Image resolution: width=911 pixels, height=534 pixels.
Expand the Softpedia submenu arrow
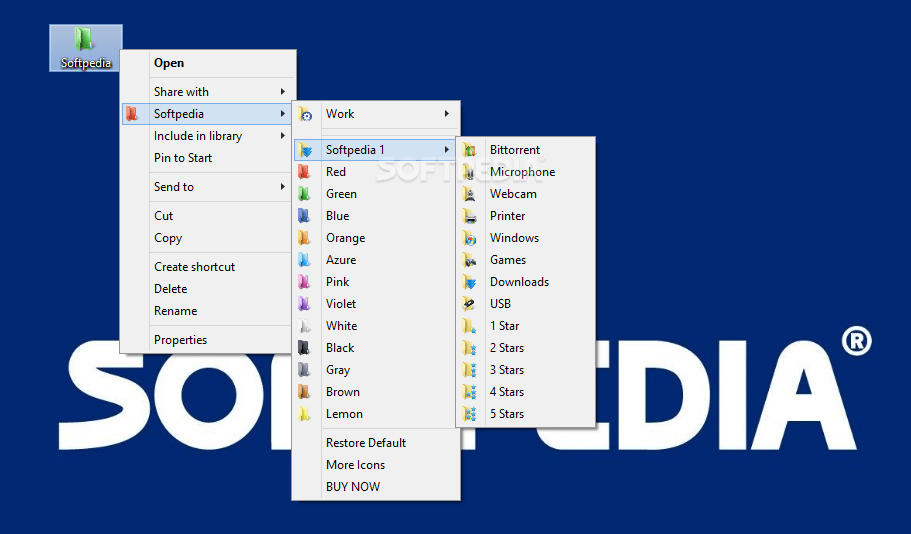pyautogui.click(x=282, y=114)
